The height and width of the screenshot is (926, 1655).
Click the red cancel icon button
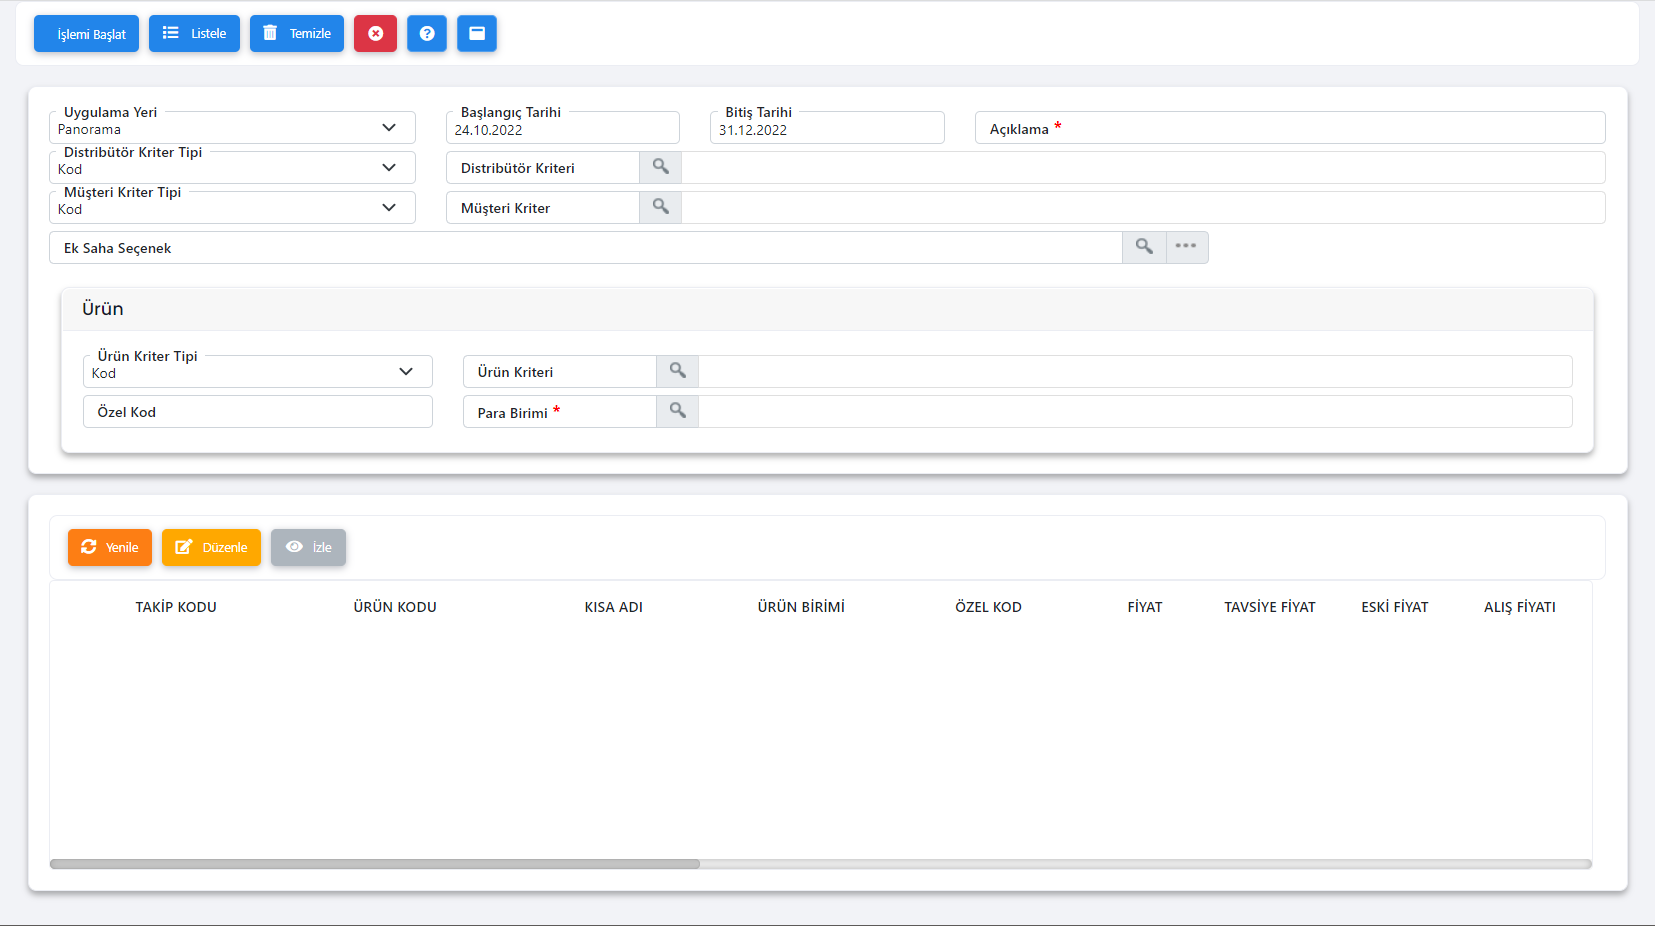[375, 34]
